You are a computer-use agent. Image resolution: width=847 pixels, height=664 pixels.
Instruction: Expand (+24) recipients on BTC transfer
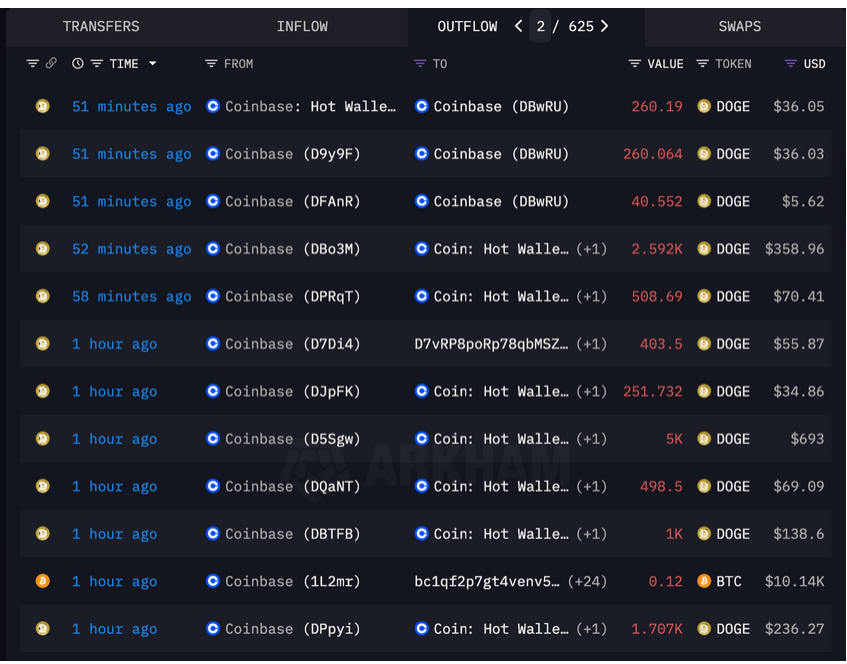[x=587, y=581]
